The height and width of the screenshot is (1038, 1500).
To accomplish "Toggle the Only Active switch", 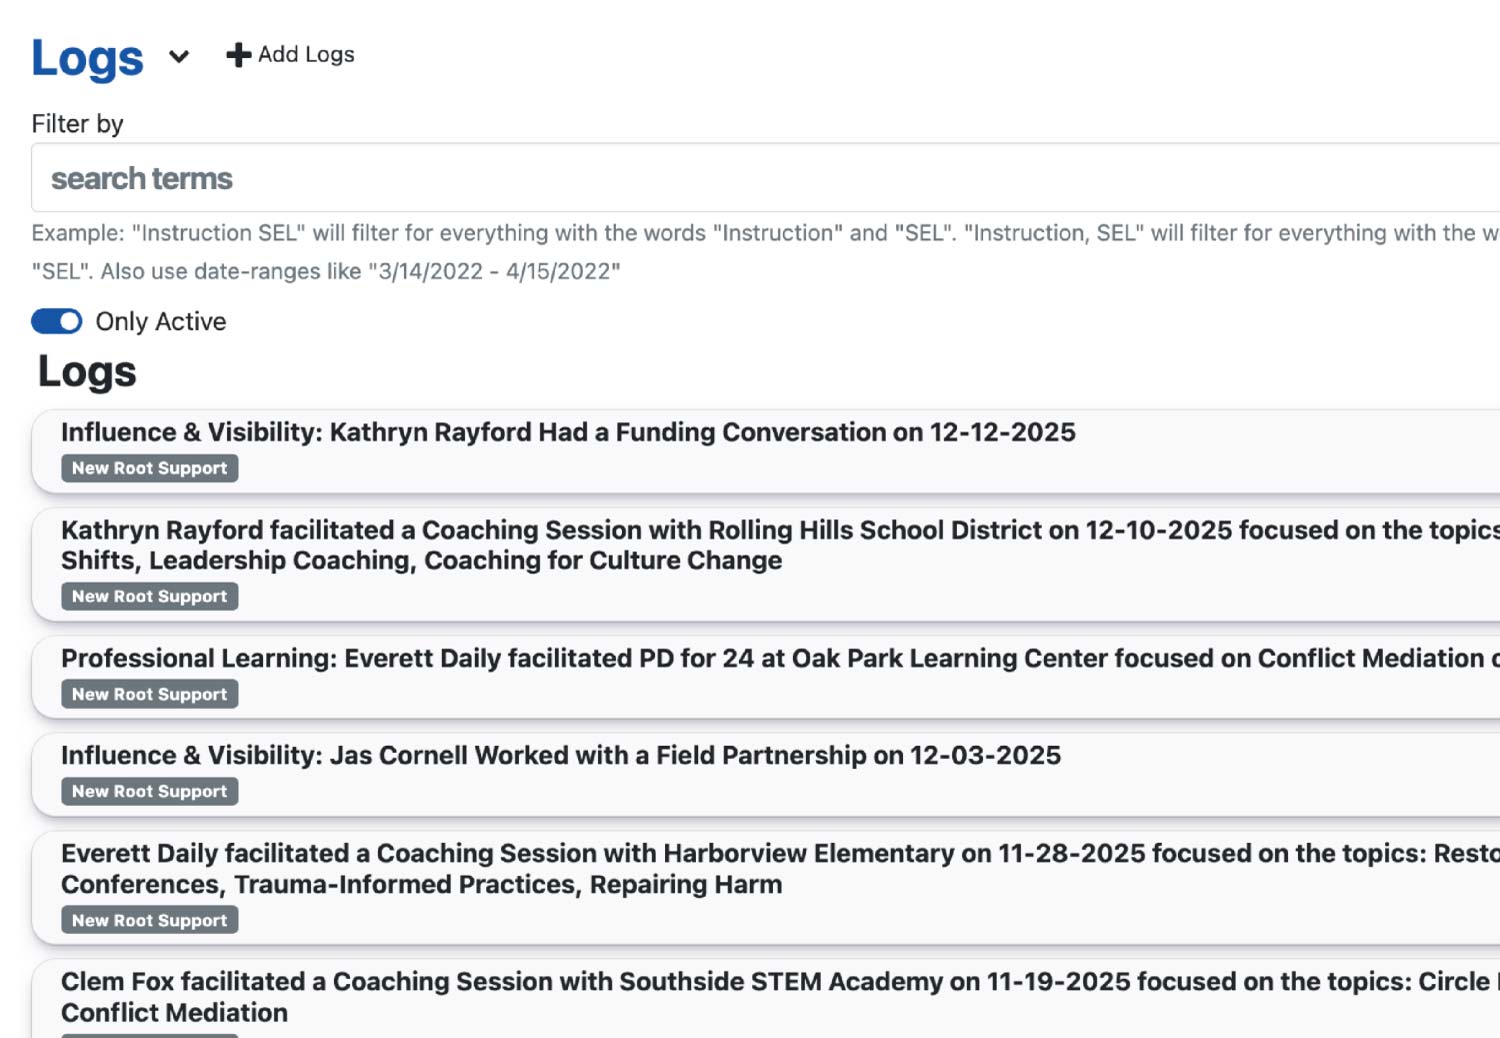I will [x=57, y=321].
